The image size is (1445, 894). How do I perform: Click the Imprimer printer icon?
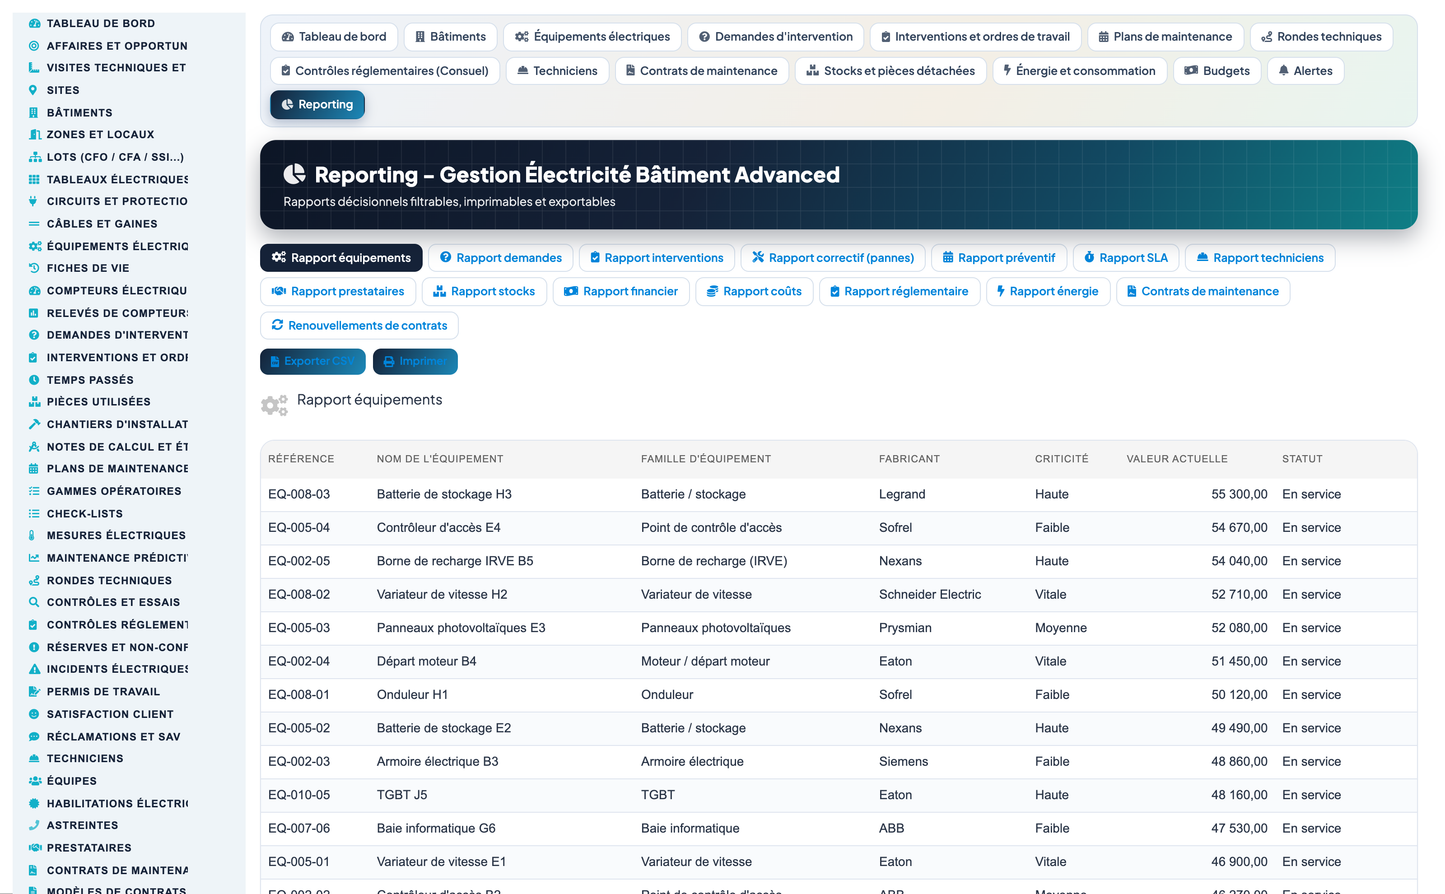[389, 361]
